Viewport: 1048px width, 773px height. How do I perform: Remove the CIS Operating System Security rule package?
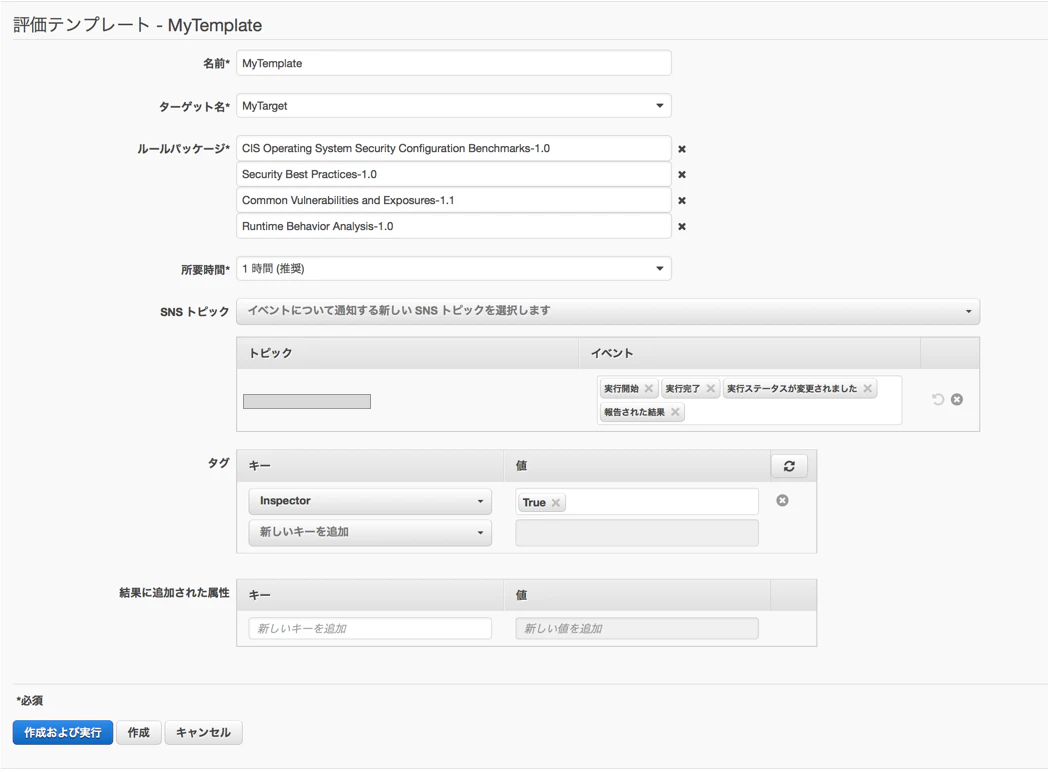coord(682,149)
